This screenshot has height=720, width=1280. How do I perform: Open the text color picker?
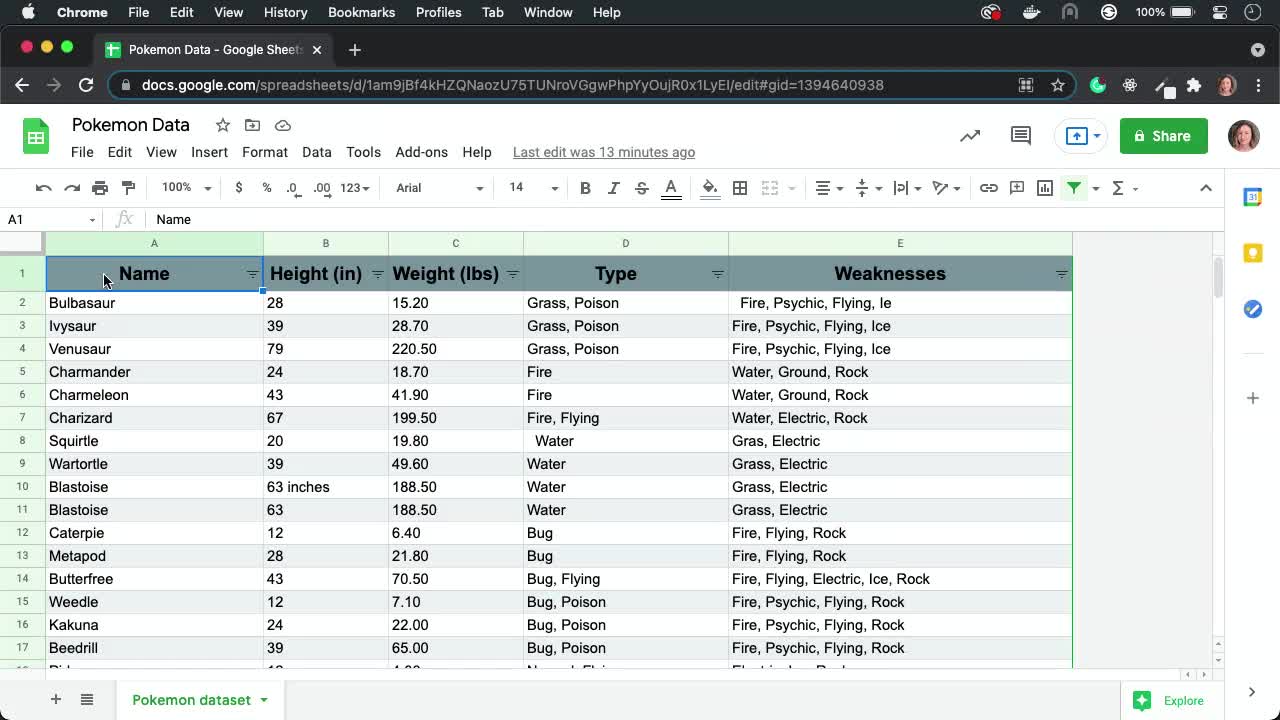tap(671, 188)
